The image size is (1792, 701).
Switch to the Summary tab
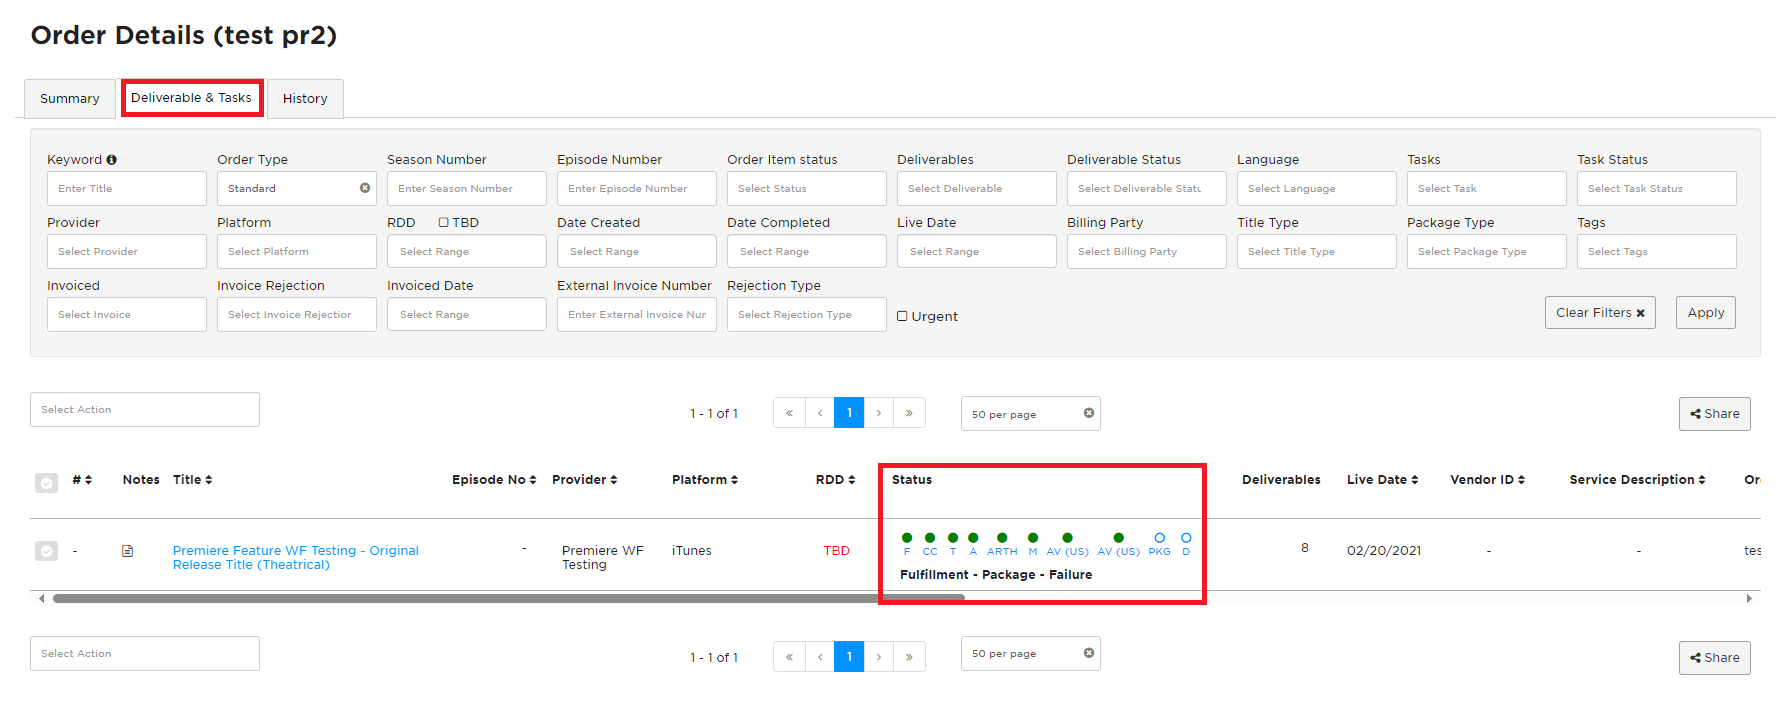point(69,98)
